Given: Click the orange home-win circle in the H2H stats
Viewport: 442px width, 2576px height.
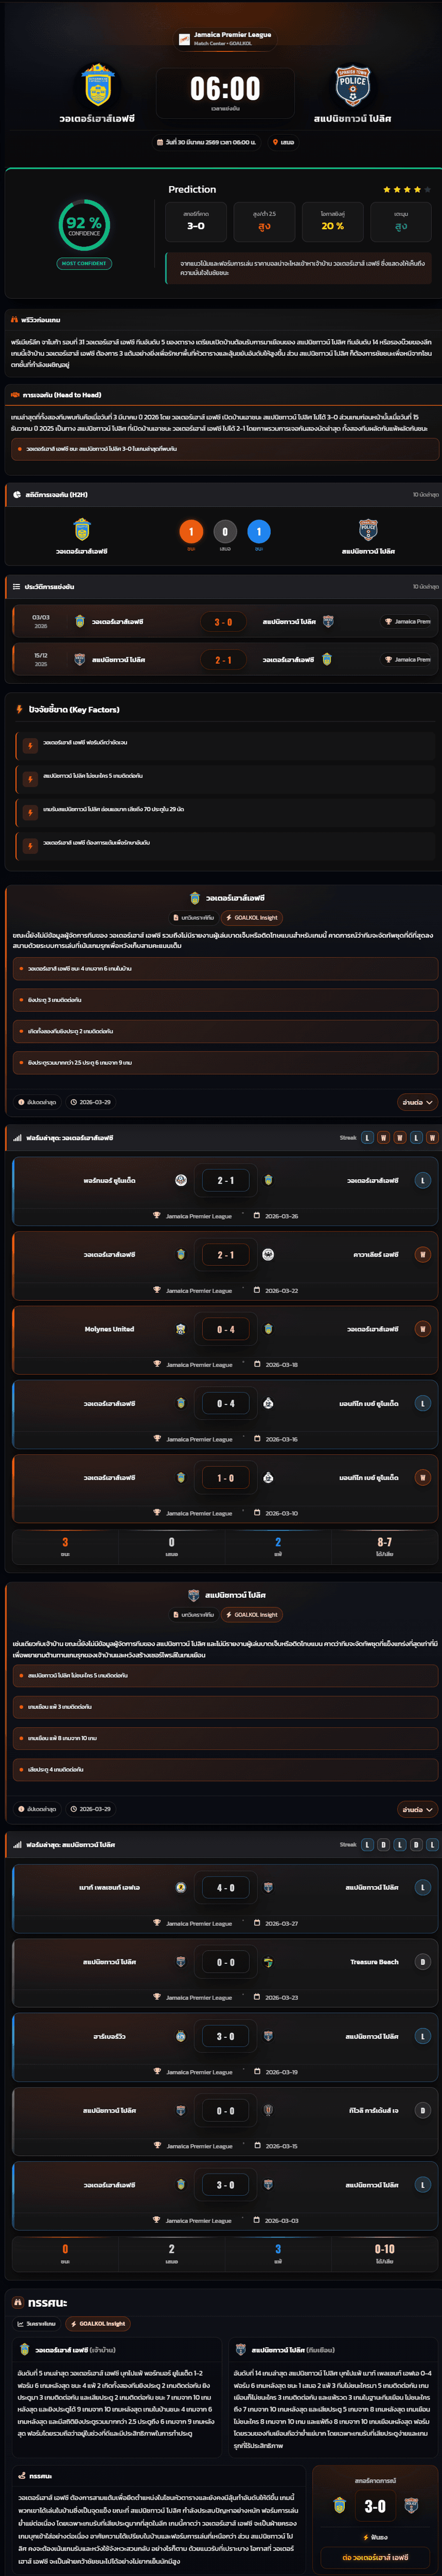Looking at the screenshot, I should tap(191, 532).
